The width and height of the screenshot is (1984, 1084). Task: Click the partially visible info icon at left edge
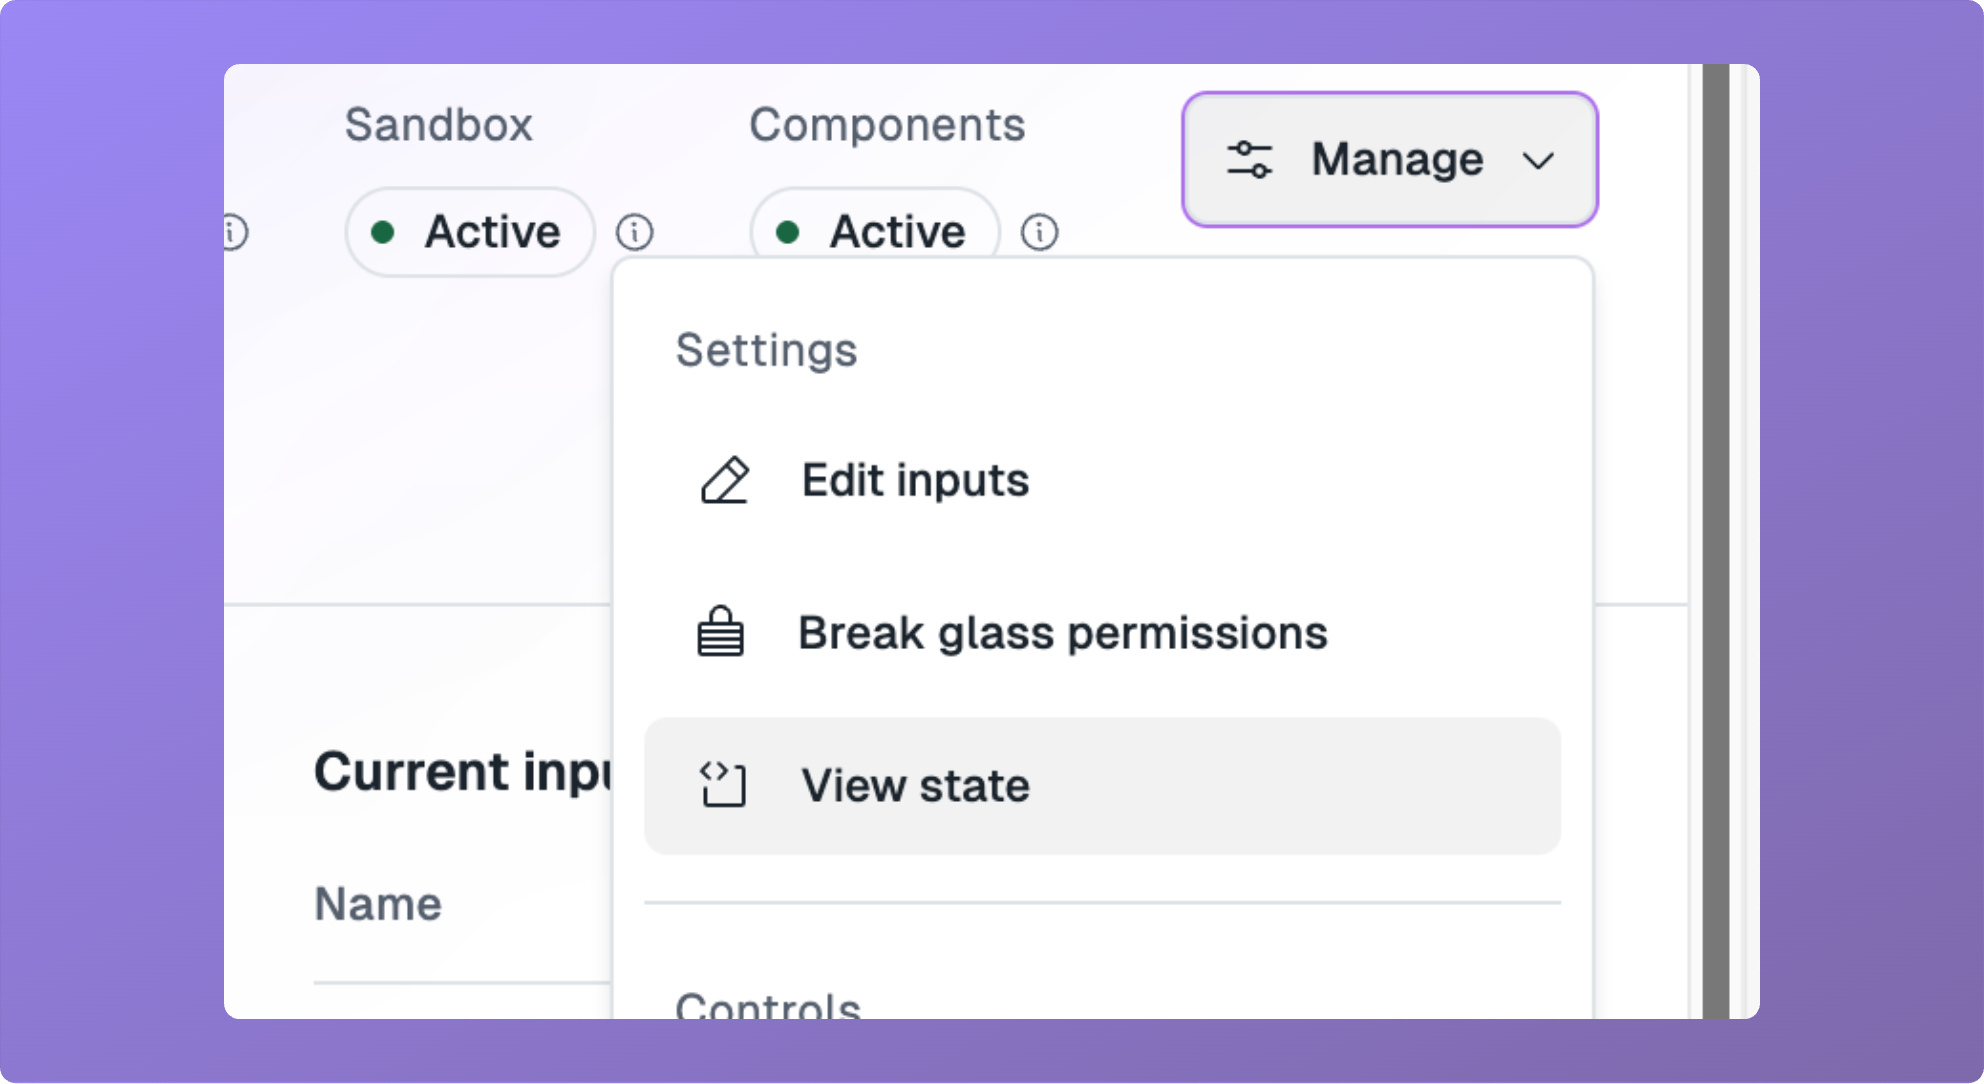coord(235,232)
